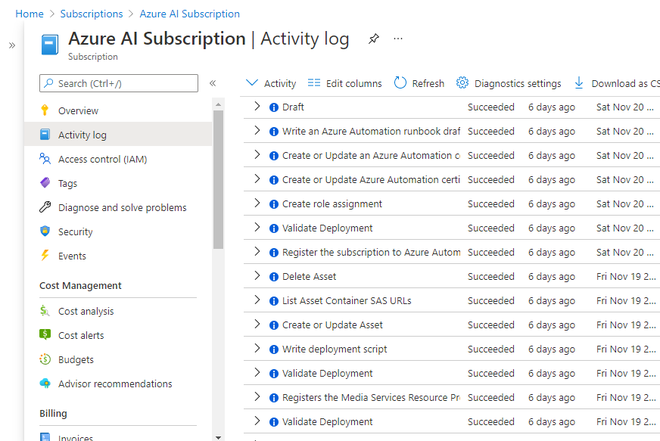The width and height of the screenshot is (660, 441).
Task: Collapse the sidebar menu with double chevron
Action: [x=213, y=84]
